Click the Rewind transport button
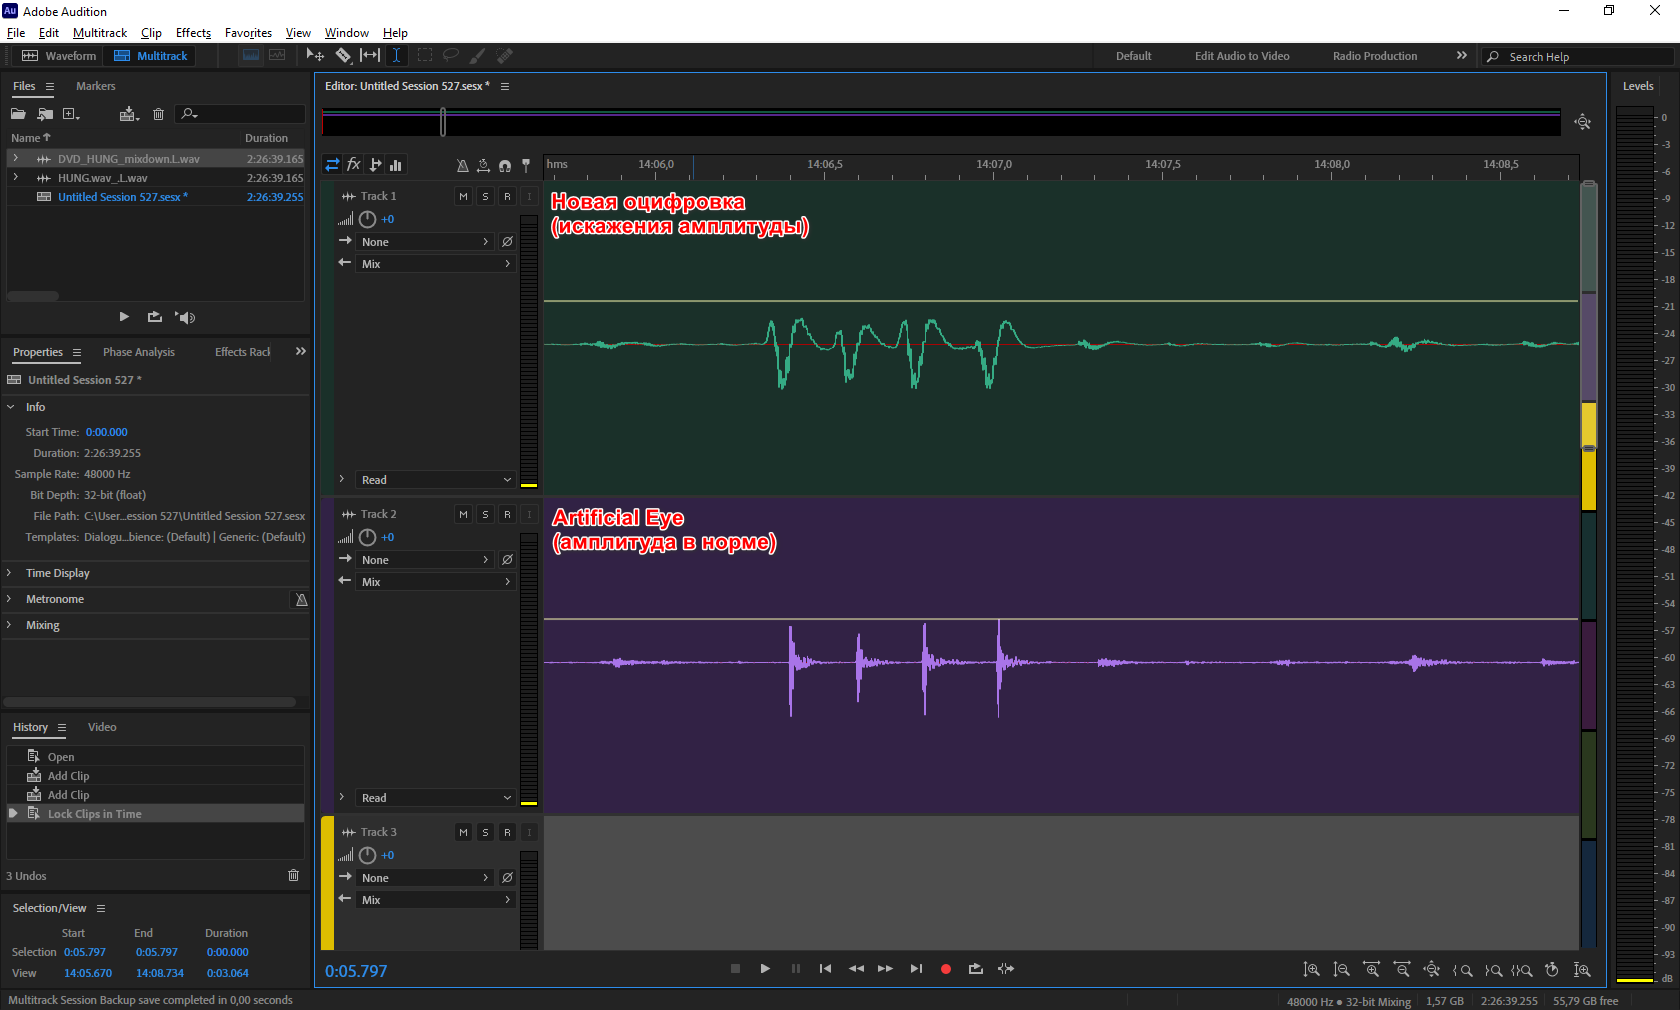Image resolution: width=1680 pixels, height=1010 pixels. pyautogui.click(x=856, y=969)
